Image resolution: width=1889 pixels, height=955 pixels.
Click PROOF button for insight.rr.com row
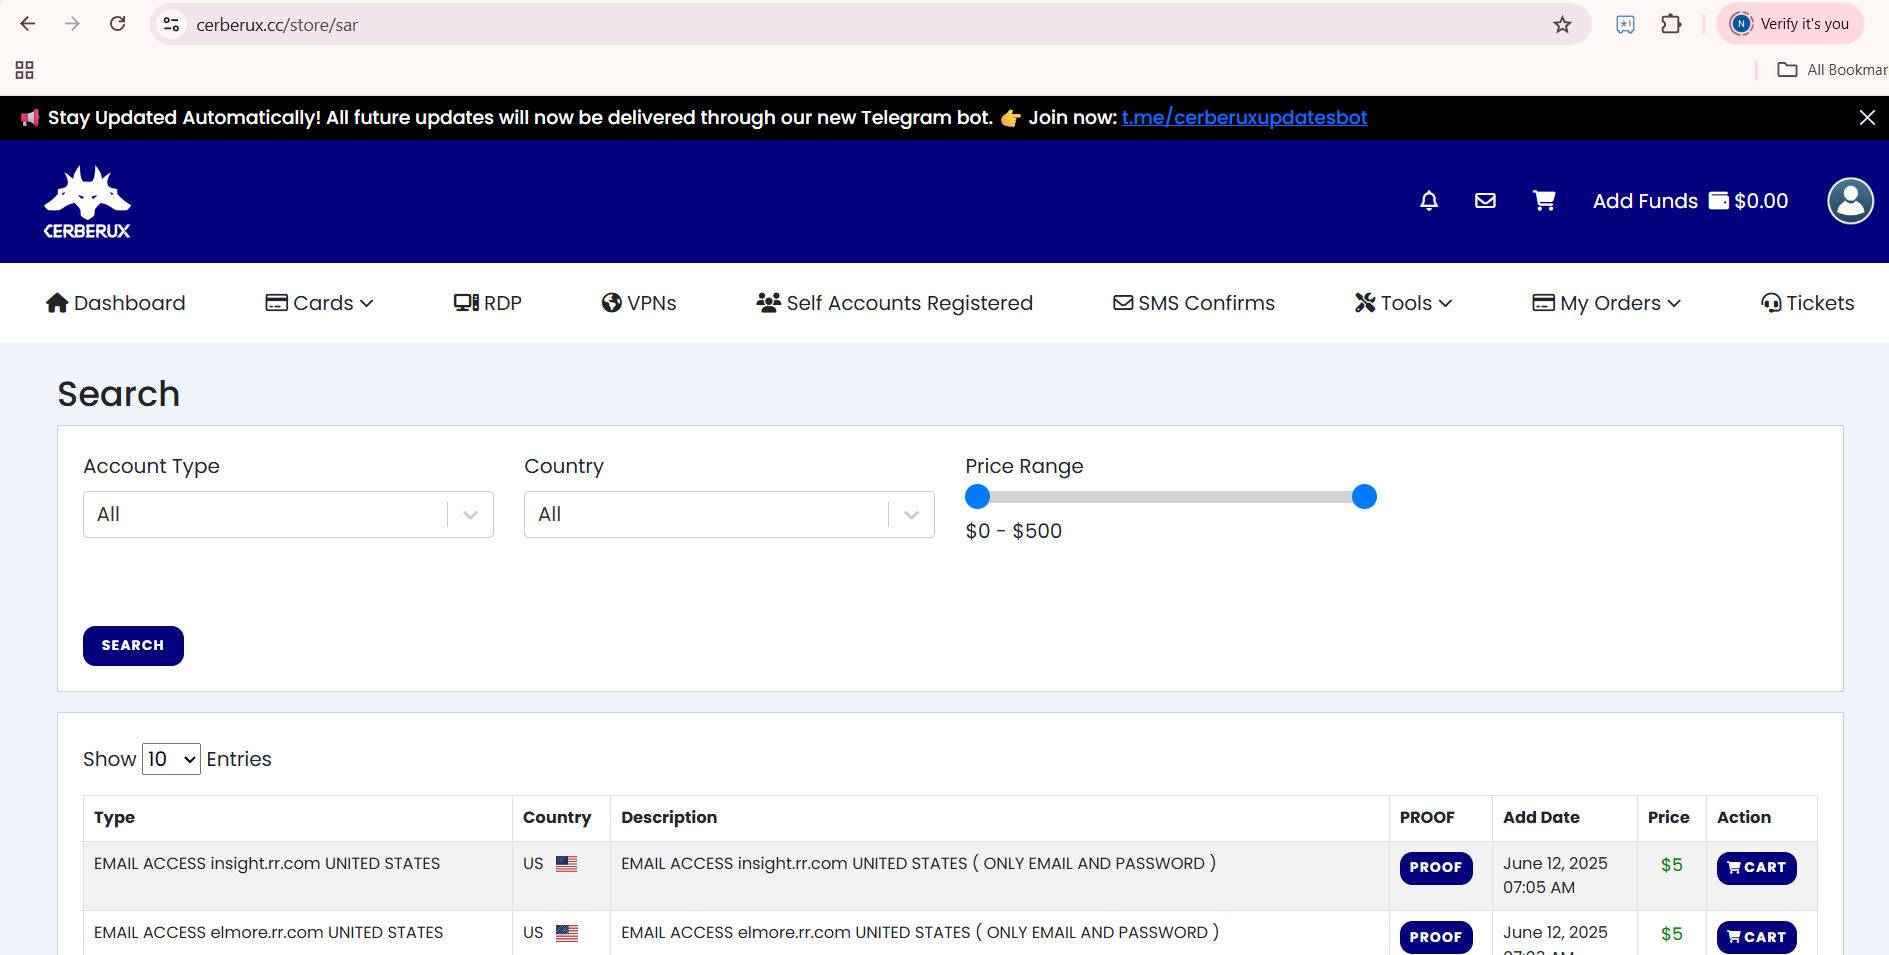pos(1436,868)
